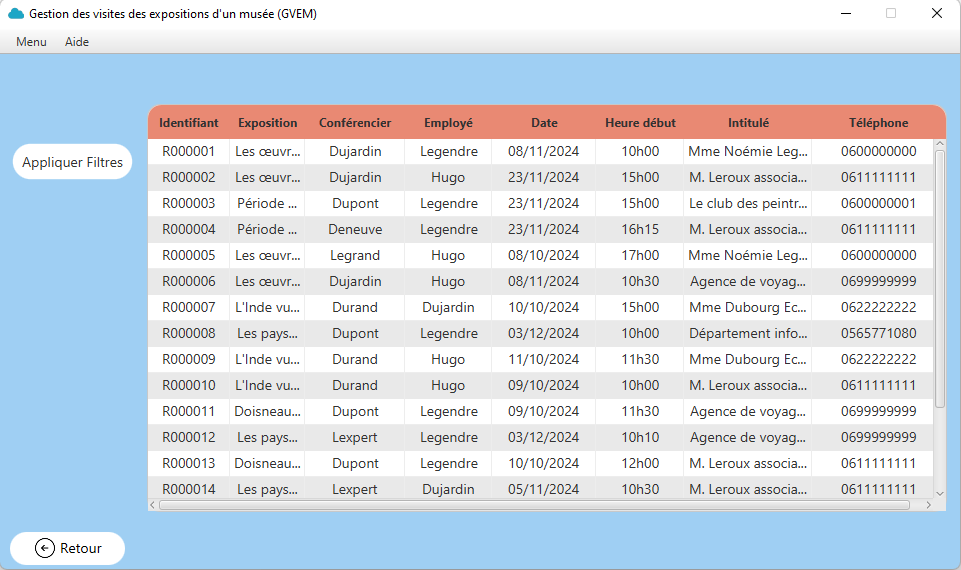
Task: Click the circled back arrow icon beside Retour
Action: [44, 548]
